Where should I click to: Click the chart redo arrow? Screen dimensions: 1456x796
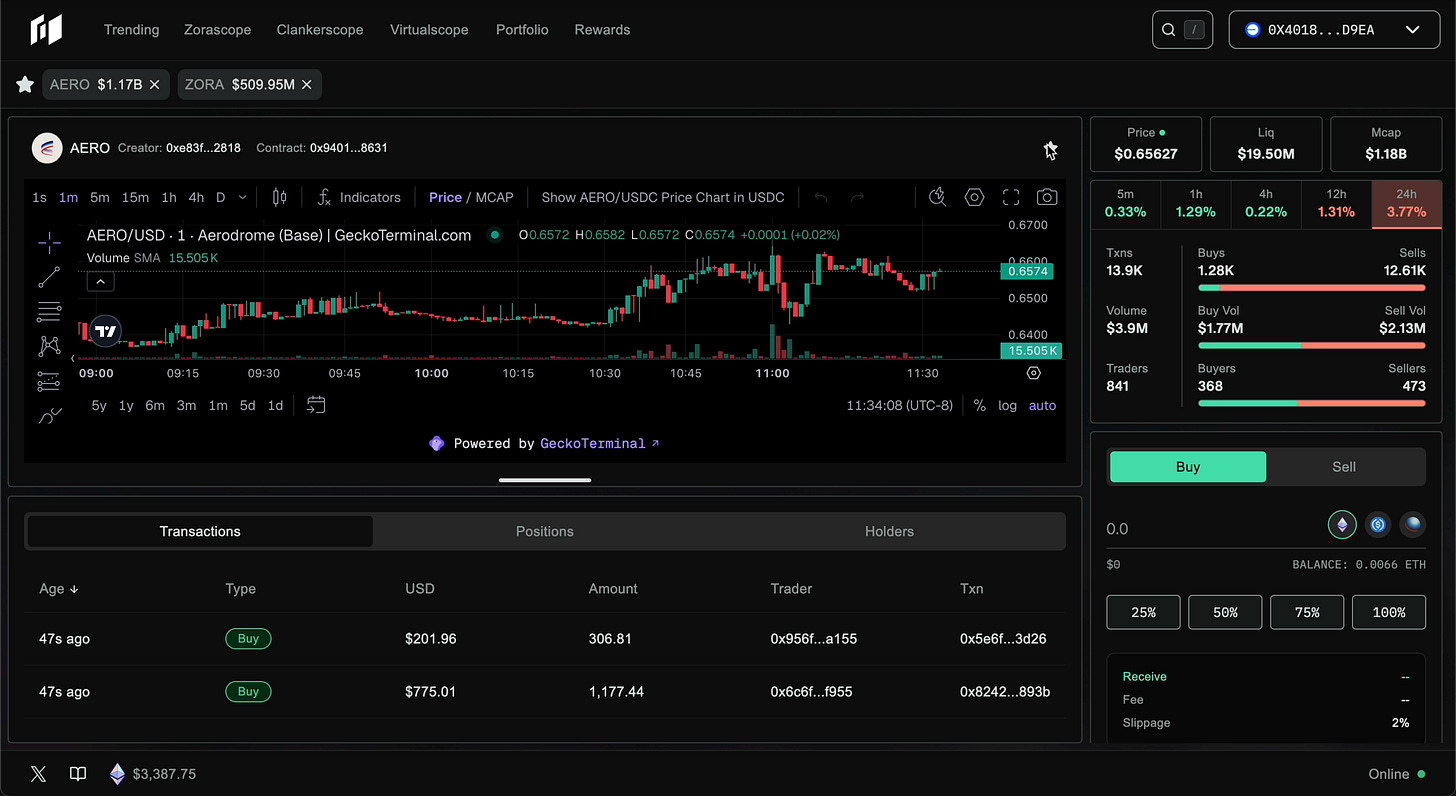coord(857,197)
